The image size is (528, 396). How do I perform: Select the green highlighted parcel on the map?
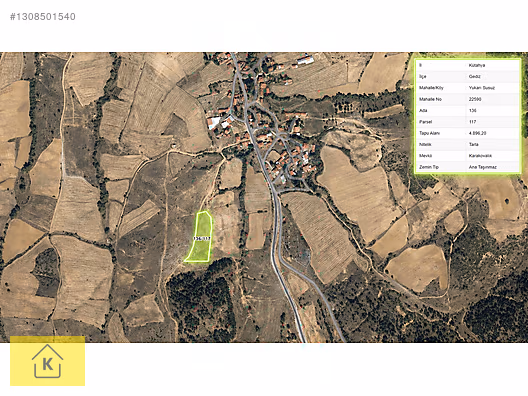click(x=200, y=237)
